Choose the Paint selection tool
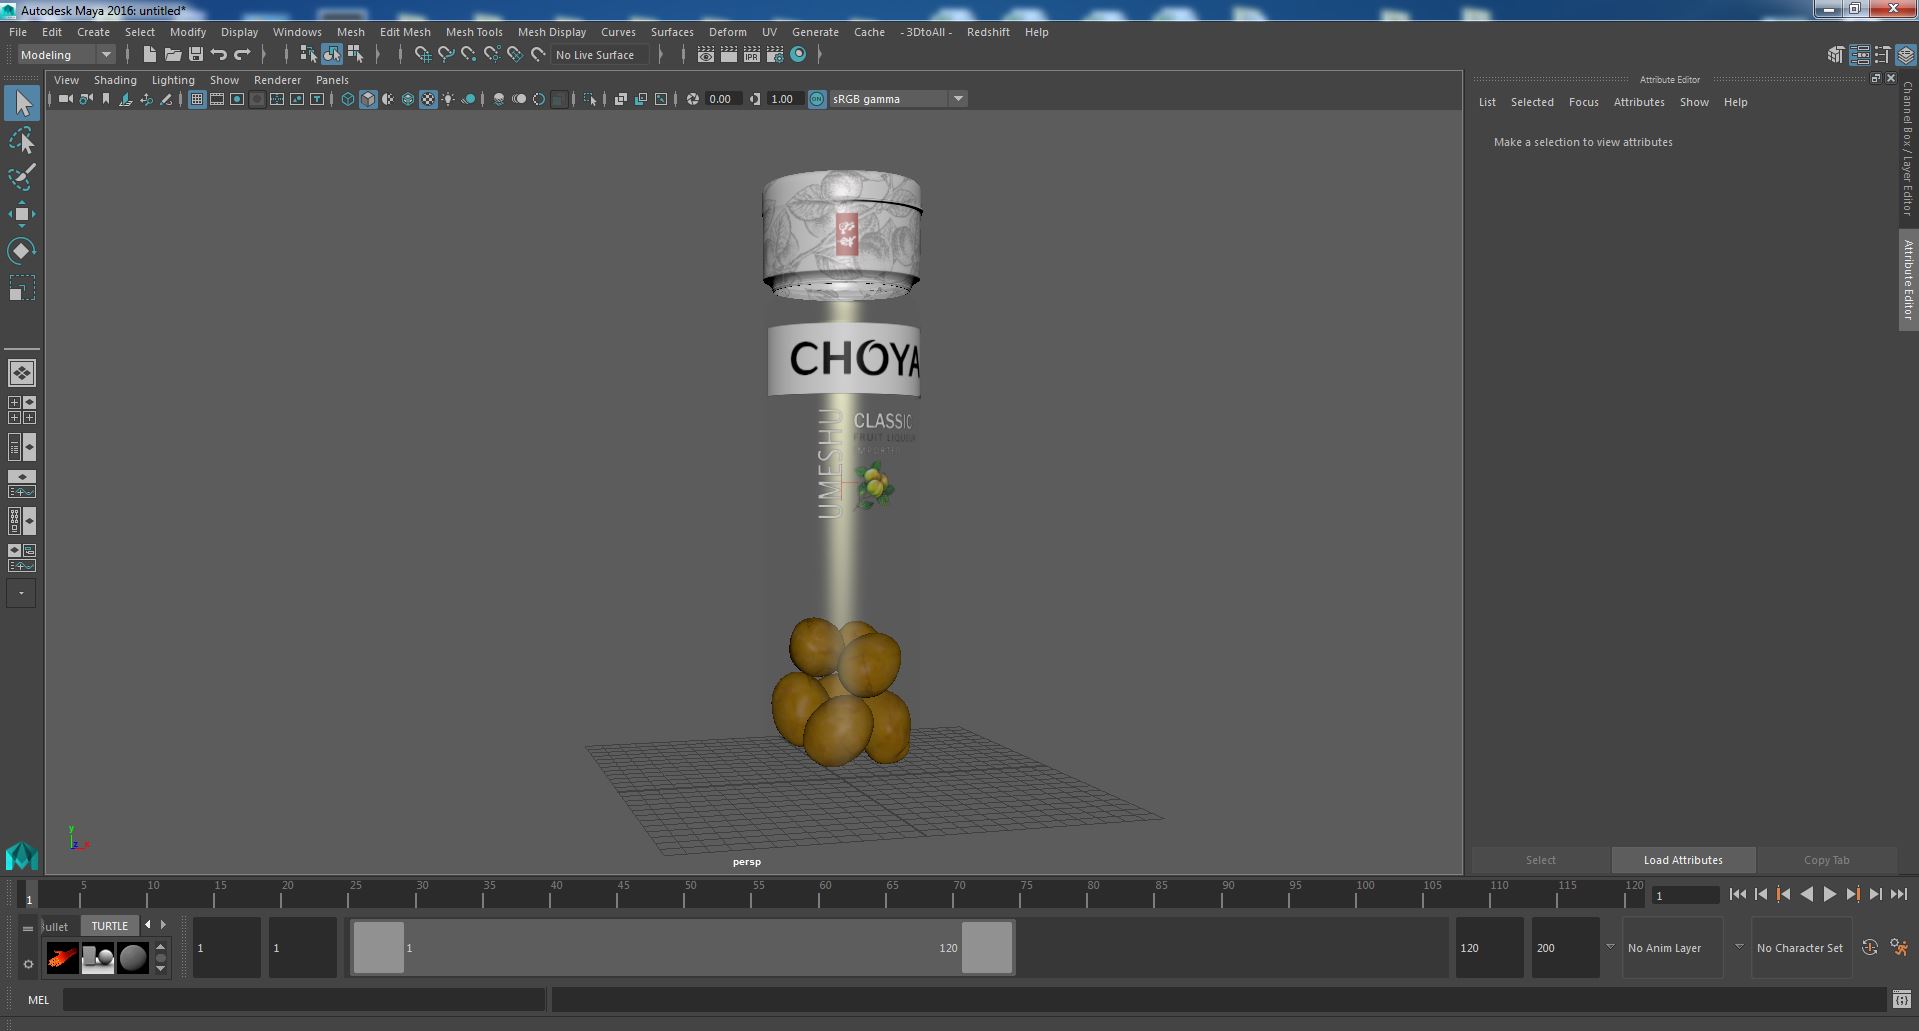This screenshot has width=1919, height=1031. [22, 177]
